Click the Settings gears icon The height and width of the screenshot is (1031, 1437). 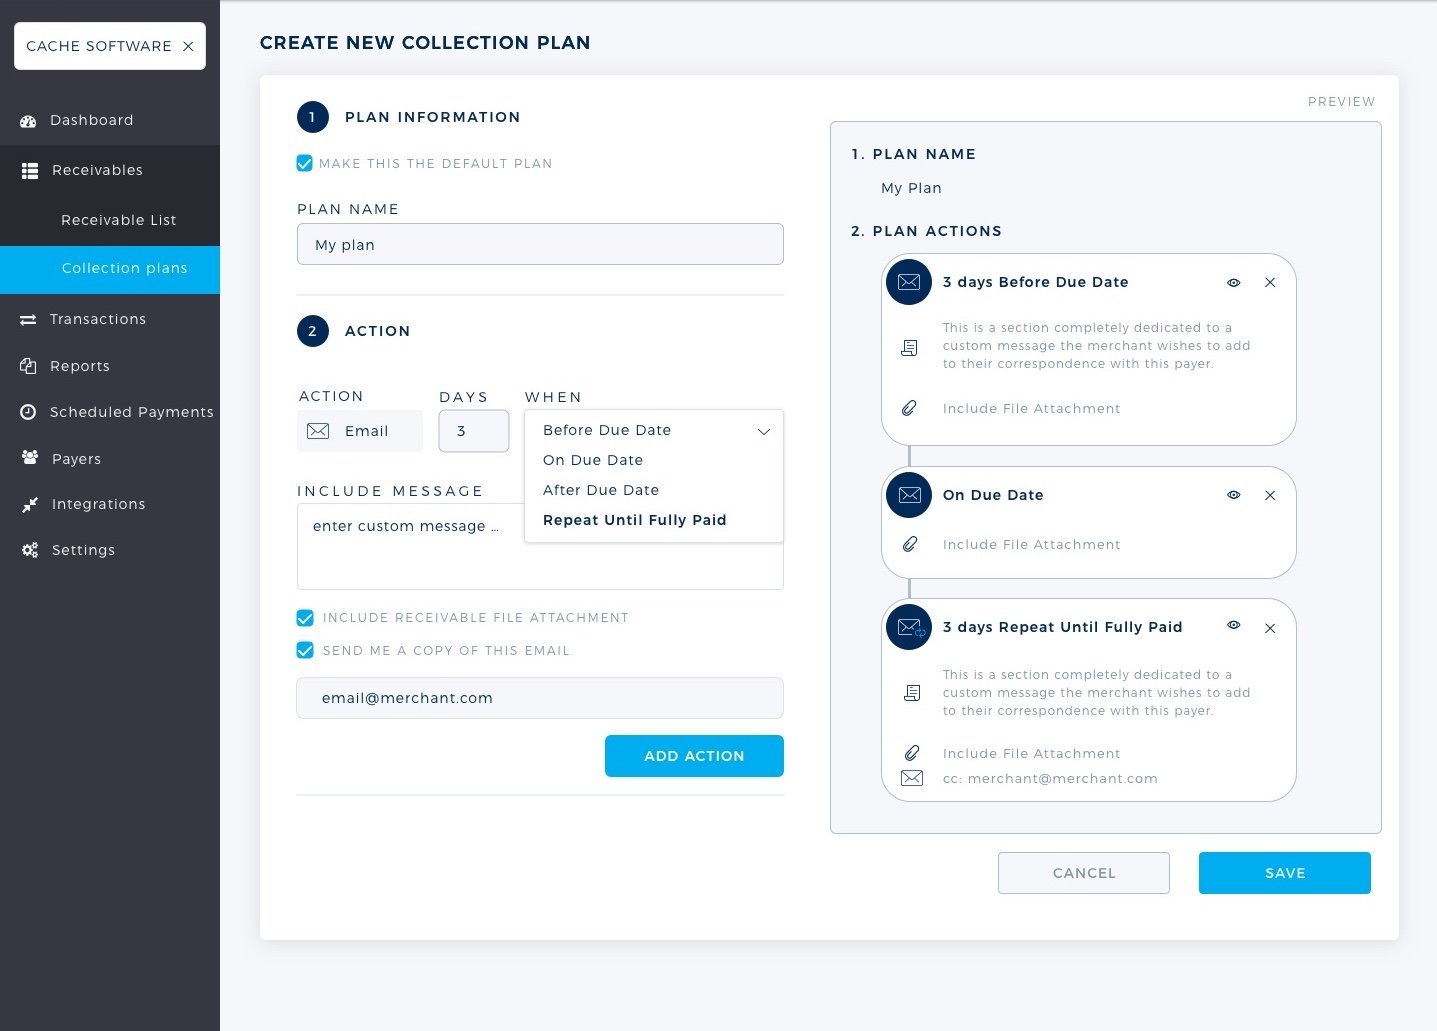(x=30, y=550)
